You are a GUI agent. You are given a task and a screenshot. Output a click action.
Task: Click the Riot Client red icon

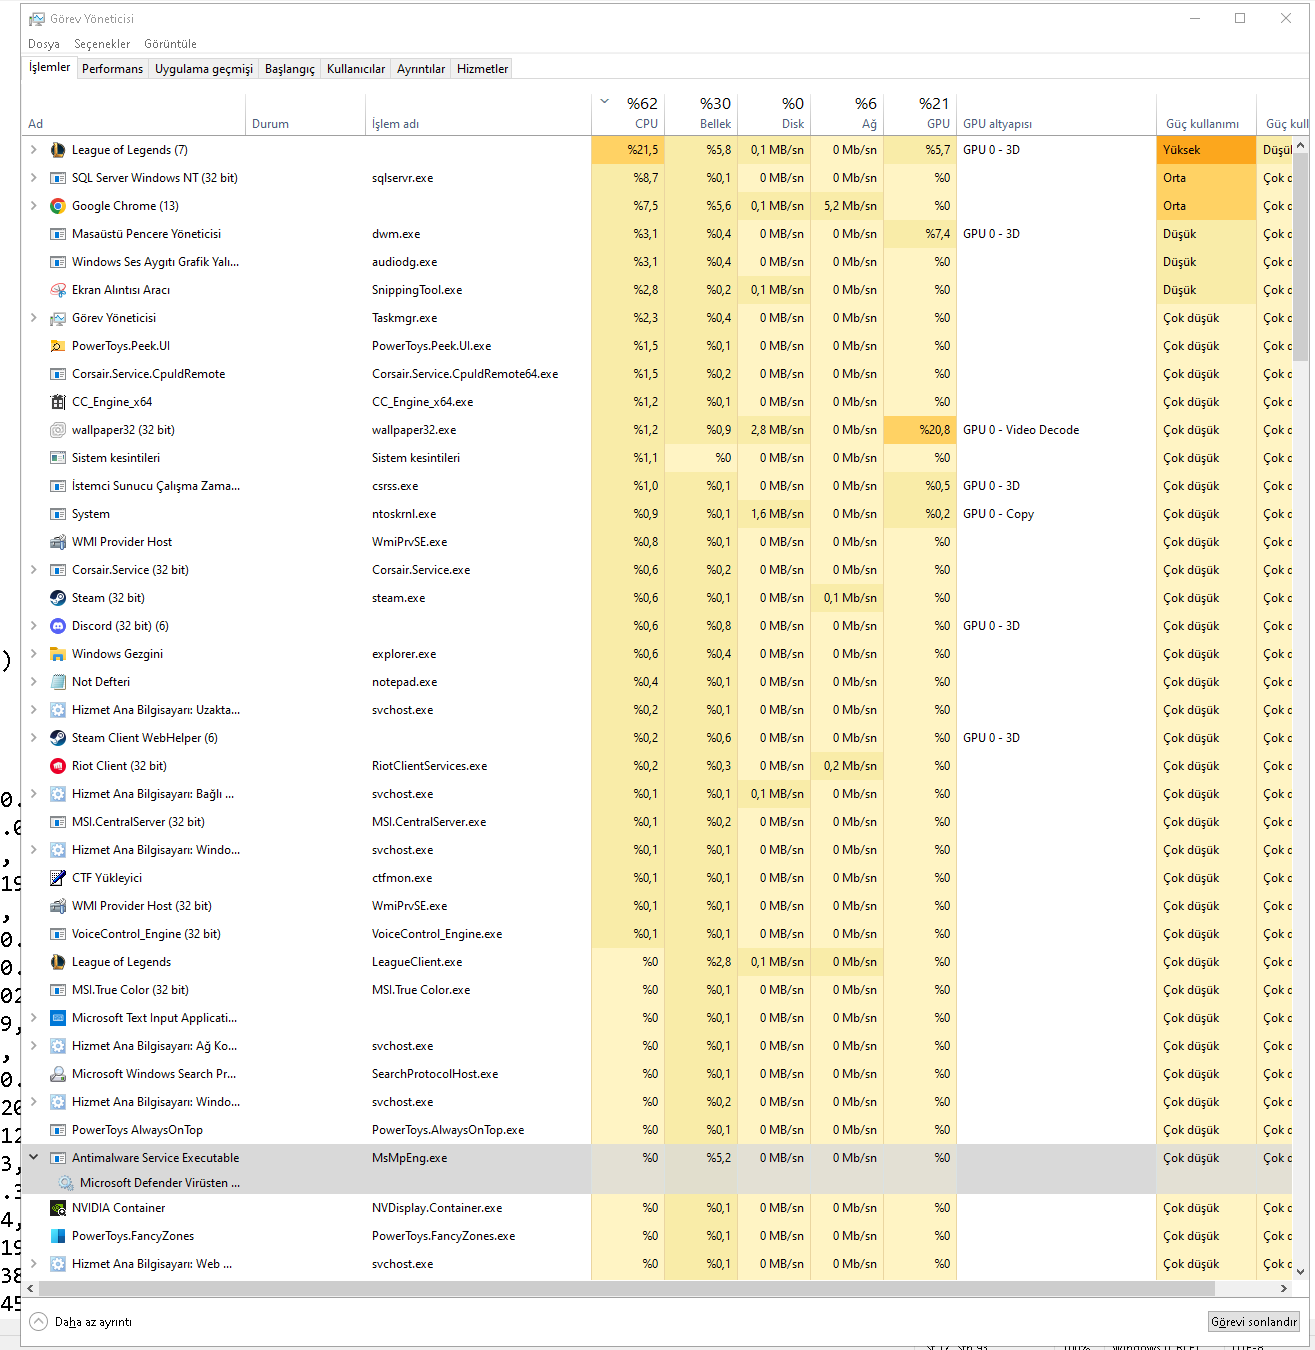(58, 766)
